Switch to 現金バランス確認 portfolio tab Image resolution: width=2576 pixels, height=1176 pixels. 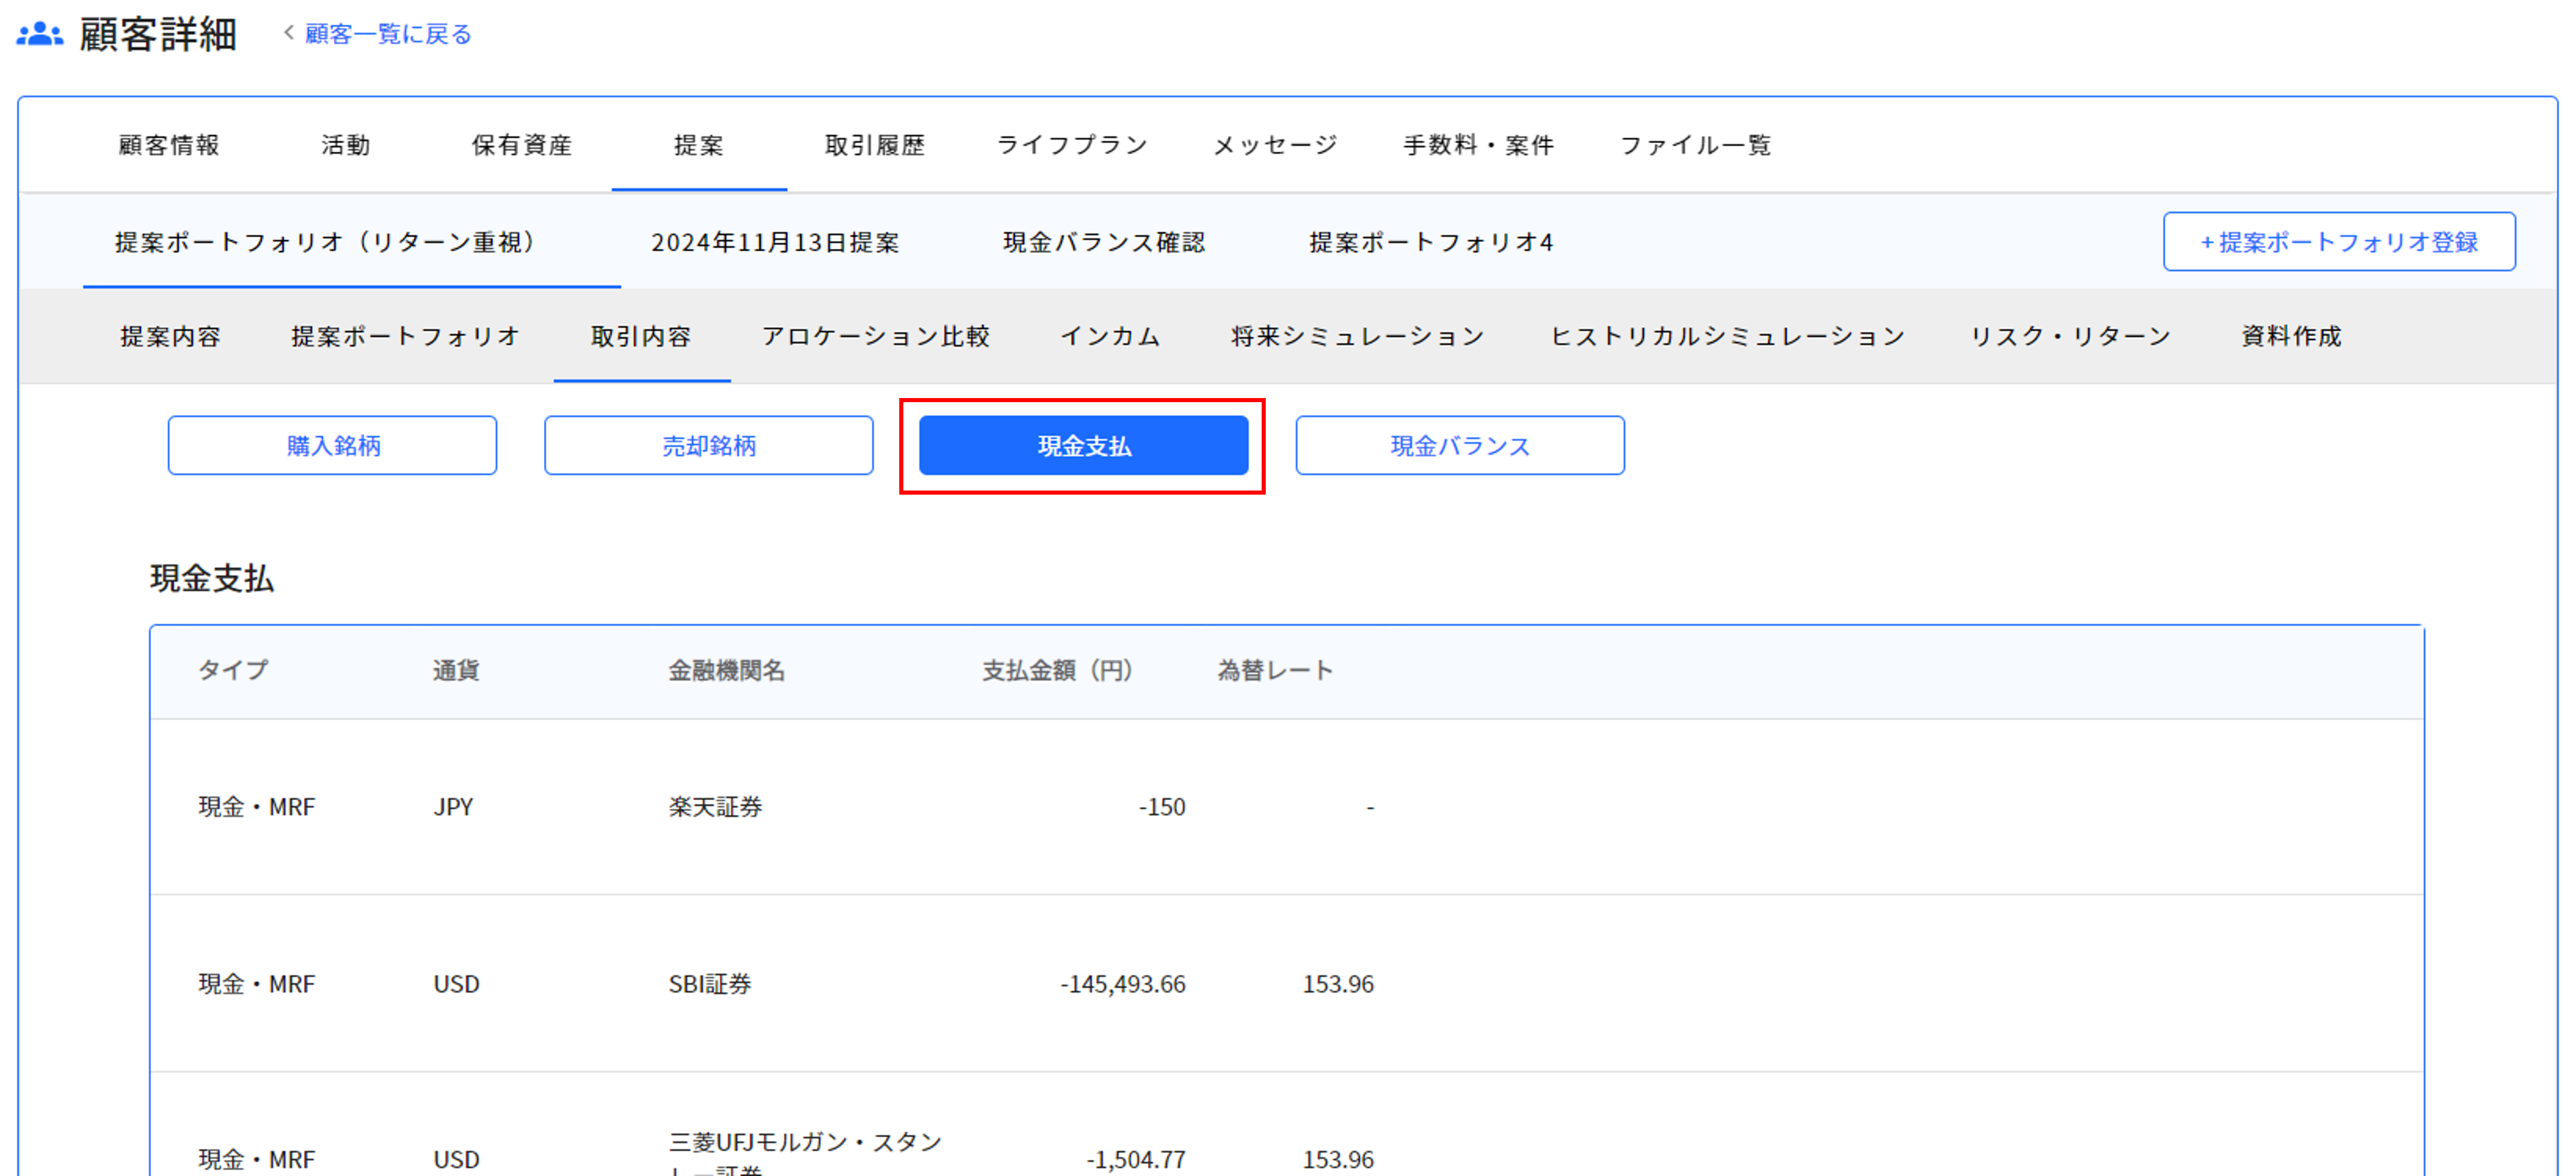click(x=1104, y=242)
